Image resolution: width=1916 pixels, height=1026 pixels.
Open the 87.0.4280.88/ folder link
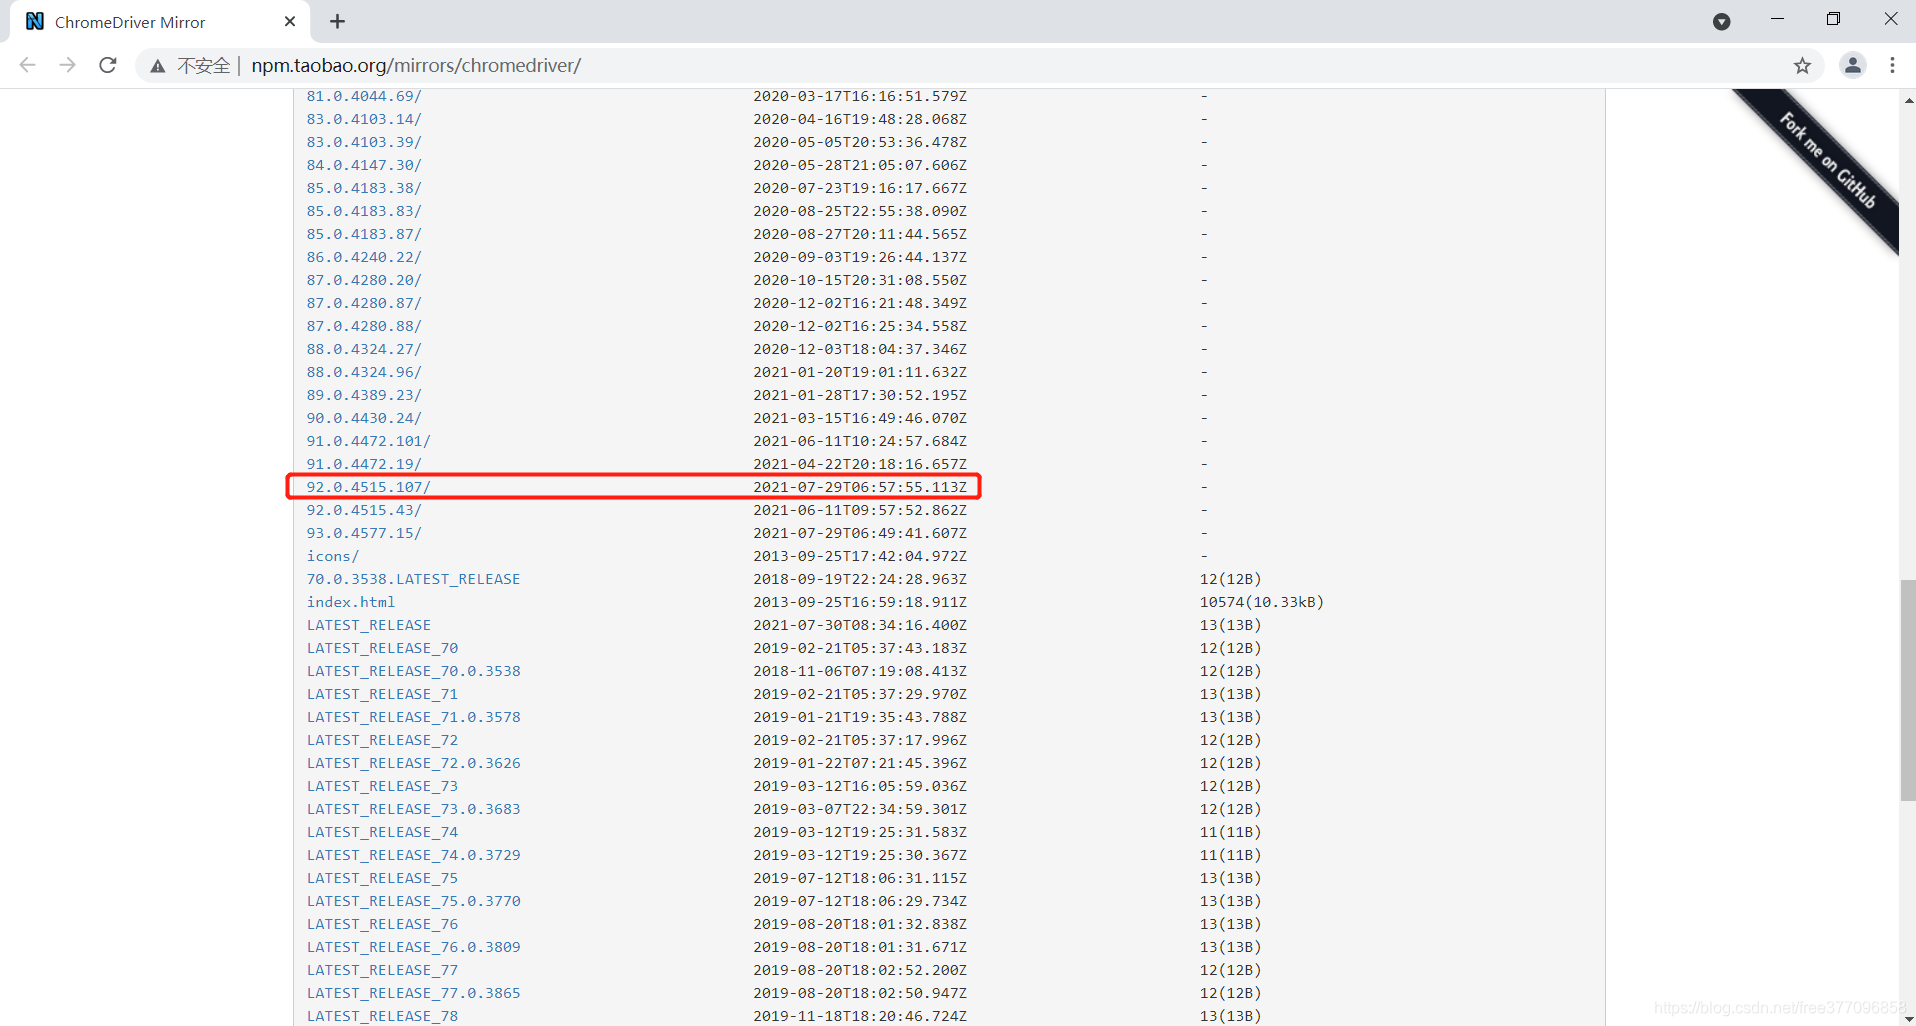364,326
